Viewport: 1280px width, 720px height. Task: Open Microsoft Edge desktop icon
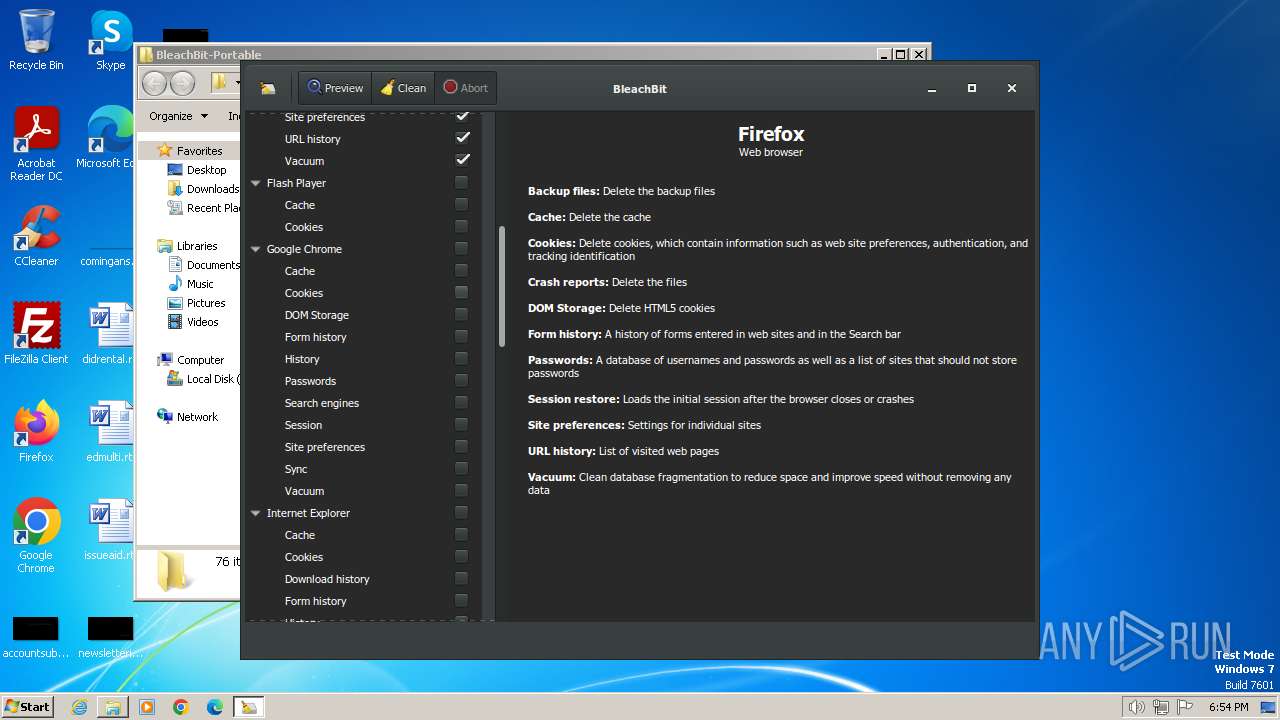pos(110,138)
